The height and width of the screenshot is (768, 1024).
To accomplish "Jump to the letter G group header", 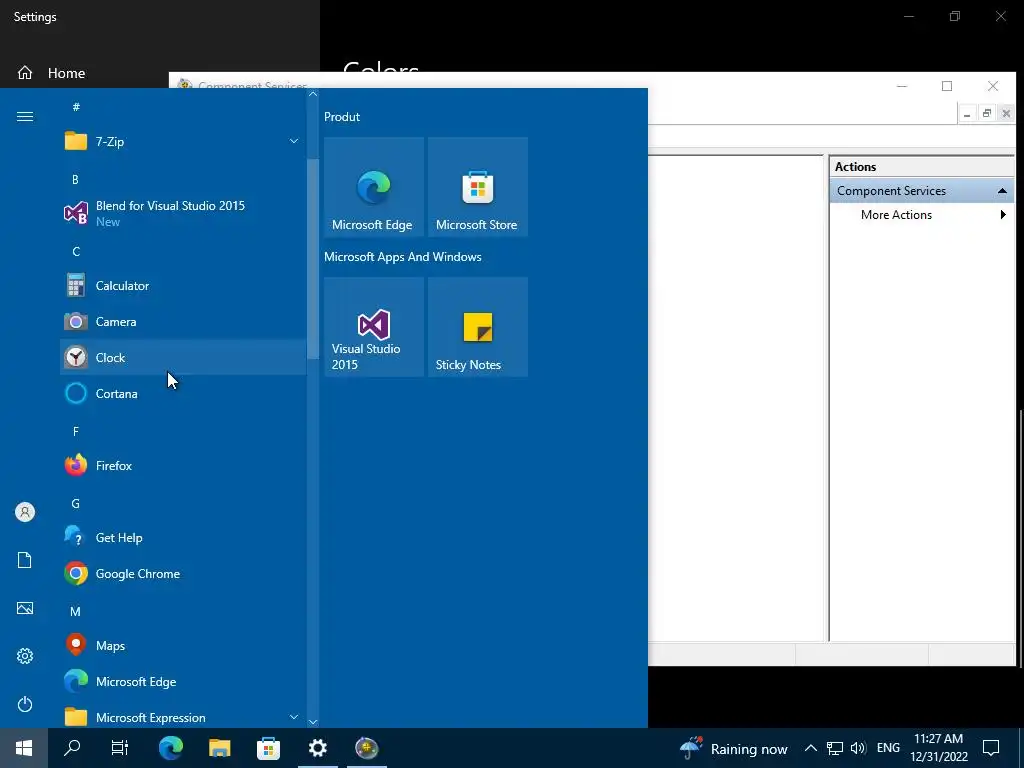I will pyautogui.click(x=76, y=504).
